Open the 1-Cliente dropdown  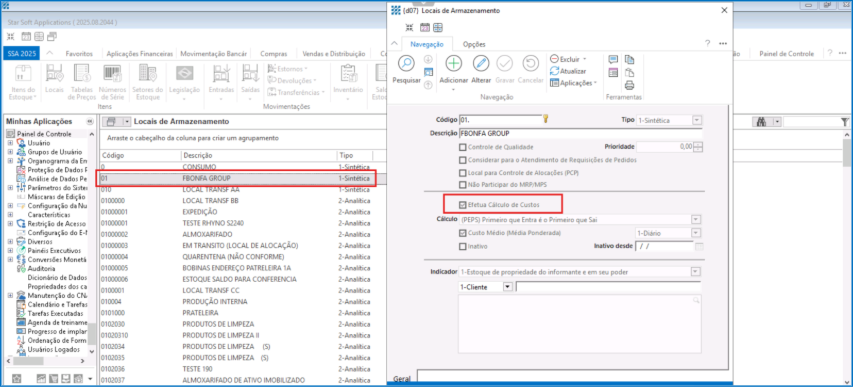pyautogui.click(x=508, y=286)
